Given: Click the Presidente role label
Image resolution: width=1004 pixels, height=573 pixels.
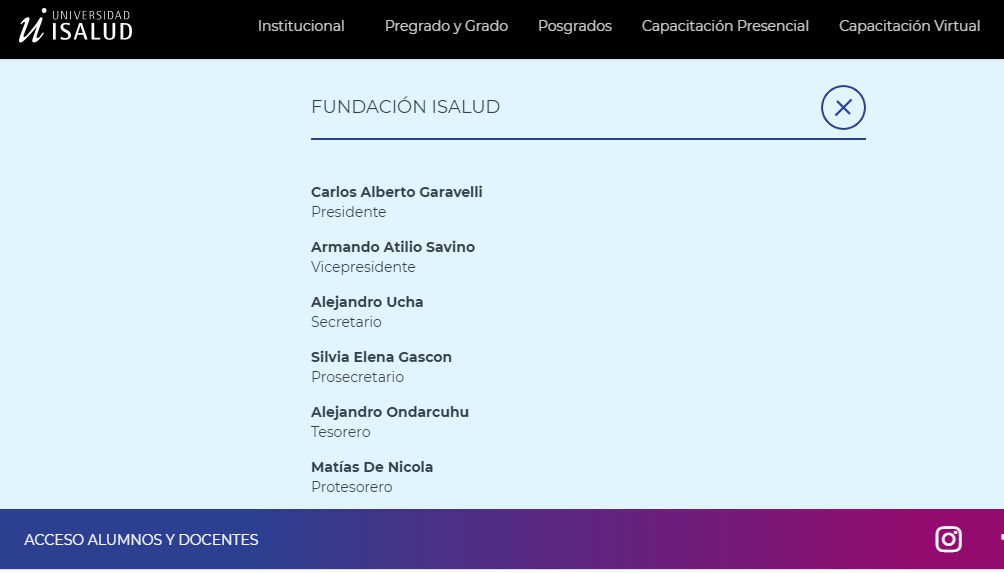Looking at the screenshot, I should click(x=348, y=212).
